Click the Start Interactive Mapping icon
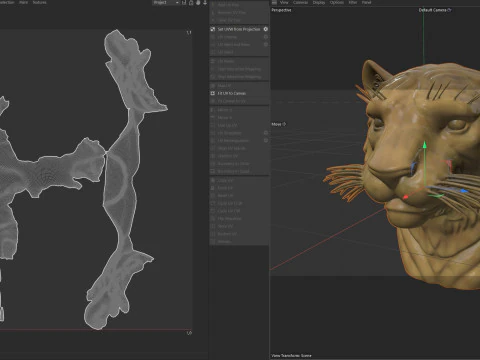 (213, 69)
